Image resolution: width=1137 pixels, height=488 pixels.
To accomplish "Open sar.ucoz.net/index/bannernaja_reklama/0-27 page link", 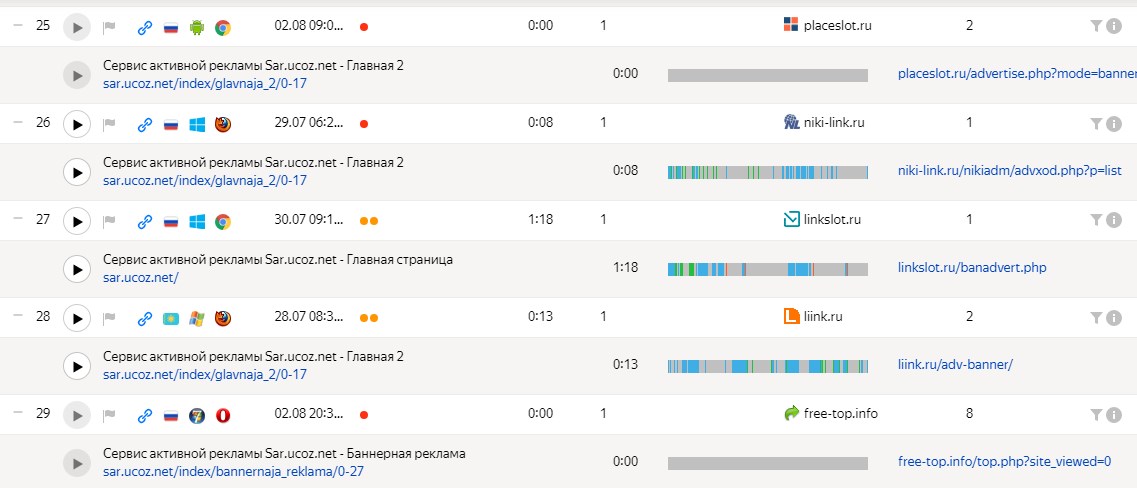I will tap(233, 471).
